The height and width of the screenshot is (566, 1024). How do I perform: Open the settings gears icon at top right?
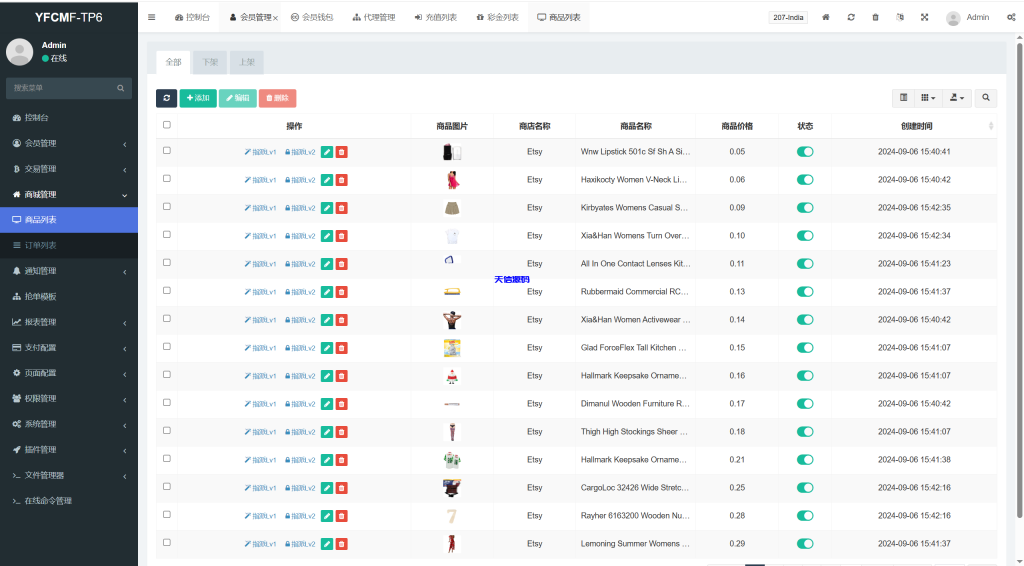[1011, 18]
